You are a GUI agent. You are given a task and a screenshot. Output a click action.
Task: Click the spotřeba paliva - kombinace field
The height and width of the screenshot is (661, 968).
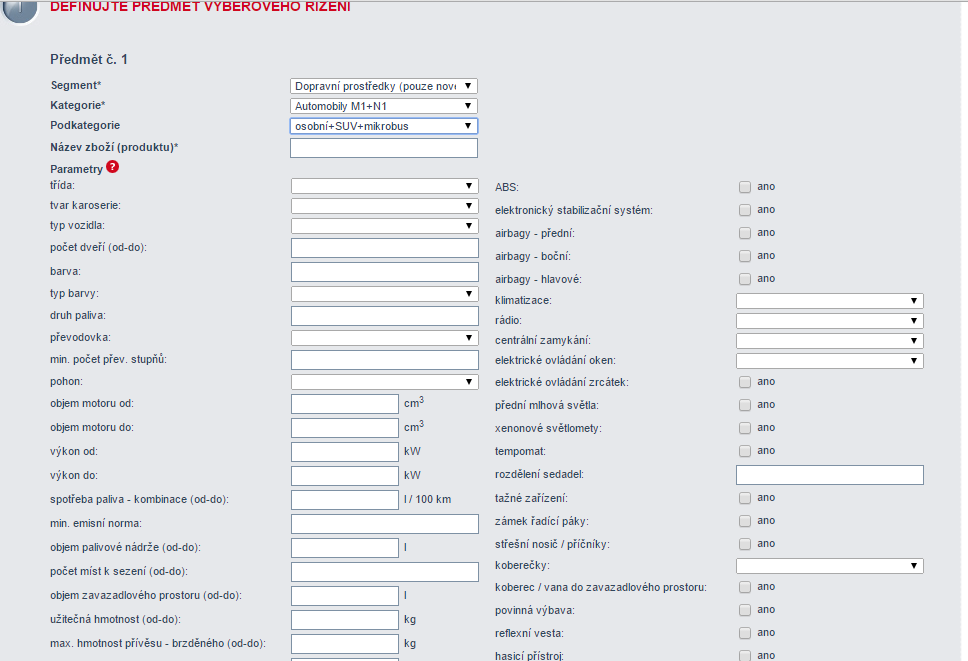point(344,500)
